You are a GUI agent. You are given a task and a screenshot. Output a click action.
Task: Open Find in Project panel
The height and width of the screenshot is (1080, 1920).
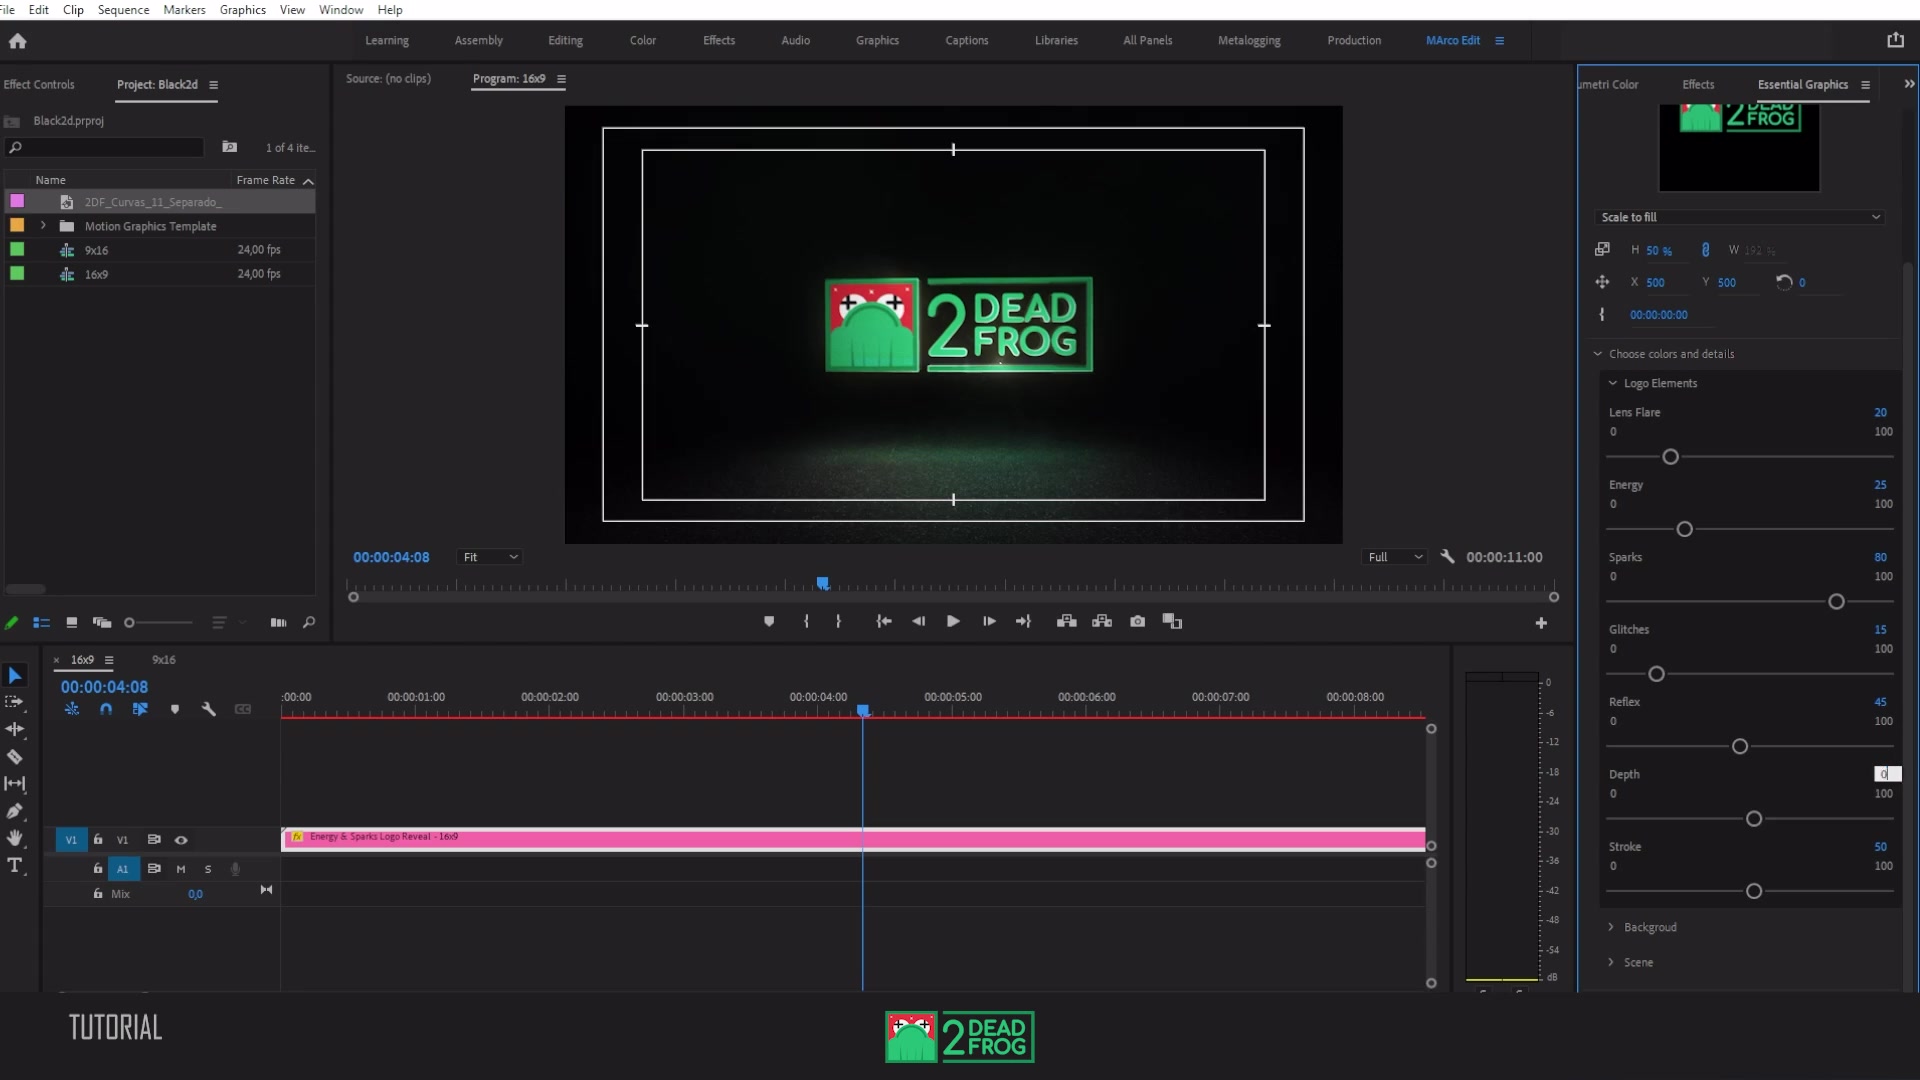[309, 622]
